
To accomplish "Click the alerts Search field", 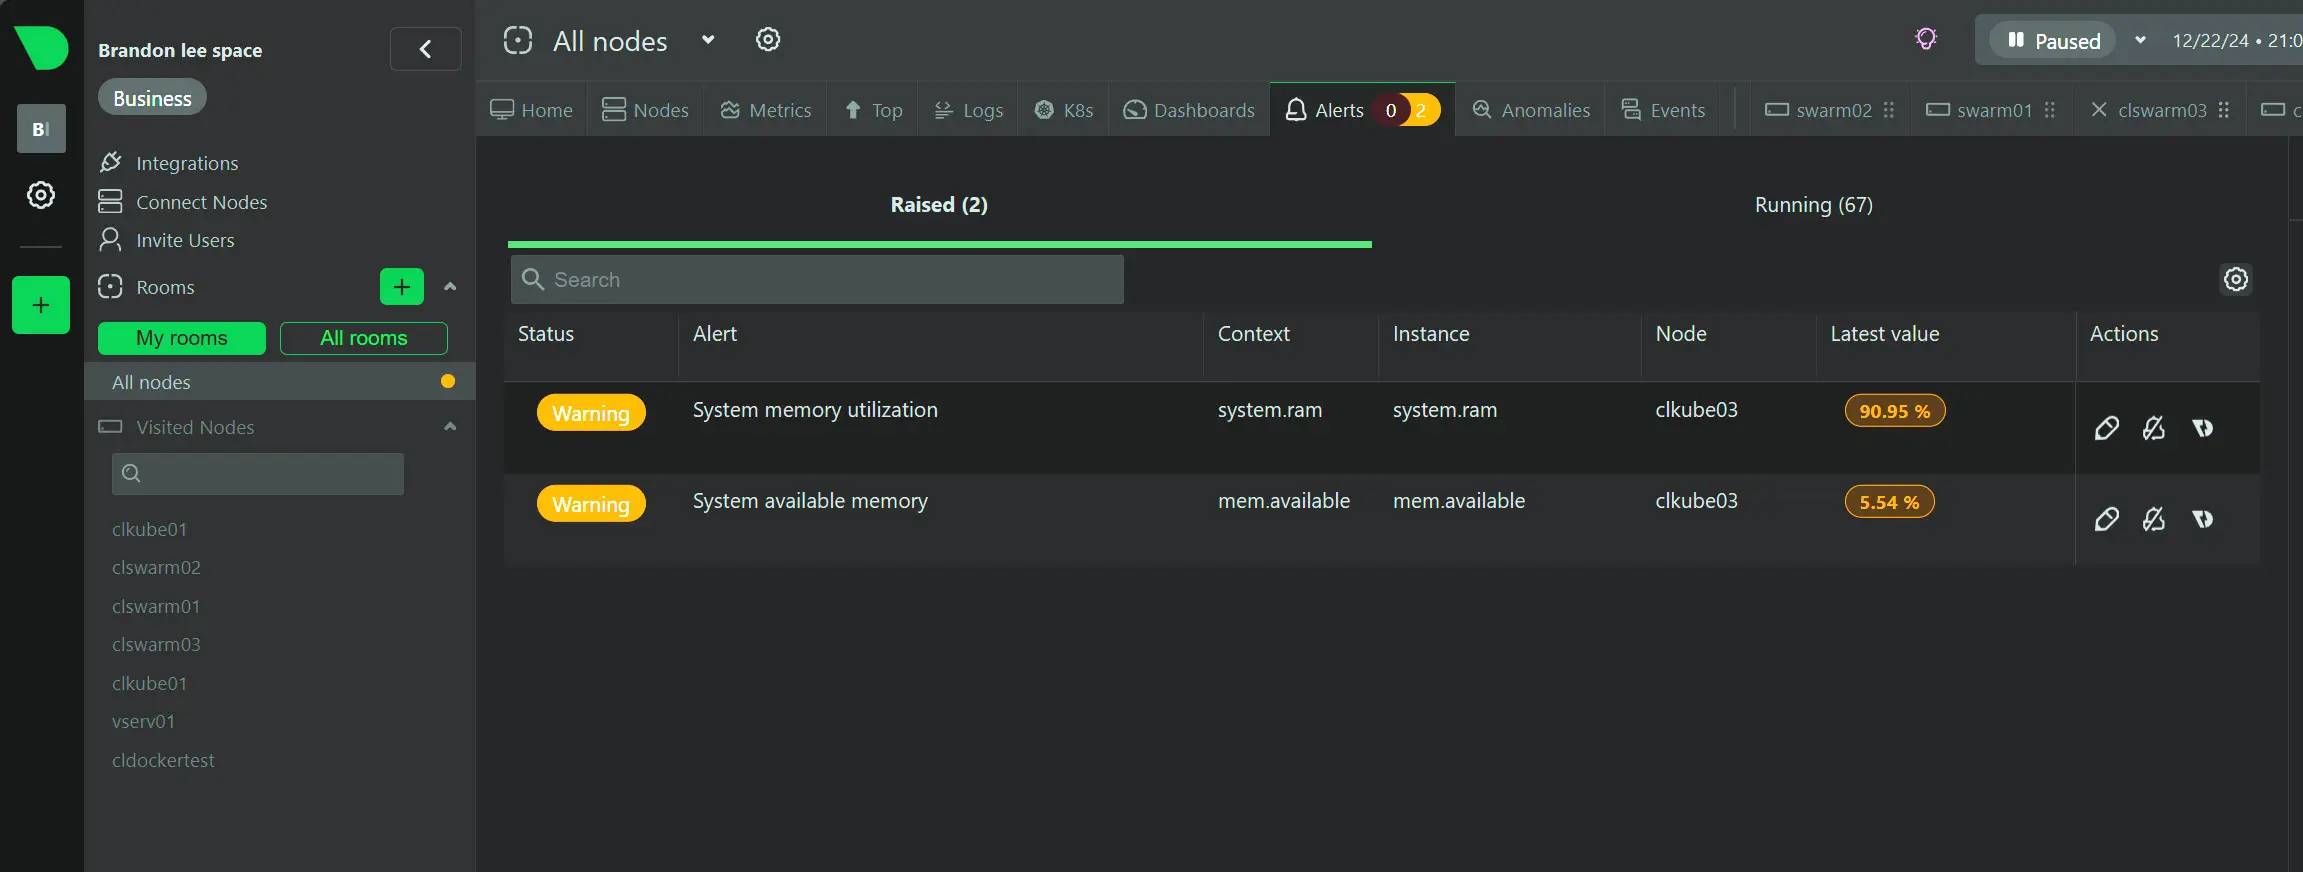I will coord(817,280).
